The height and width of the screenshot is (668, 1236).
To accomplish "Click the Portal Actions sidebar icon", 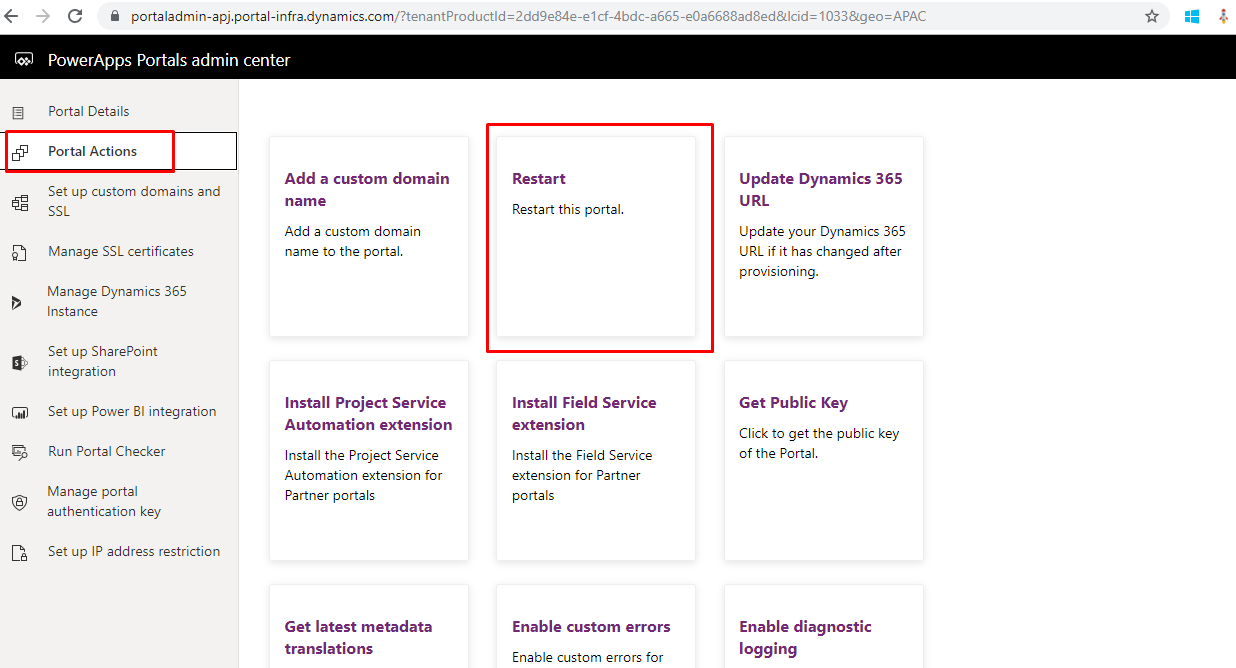I will (x=20, y=152).
